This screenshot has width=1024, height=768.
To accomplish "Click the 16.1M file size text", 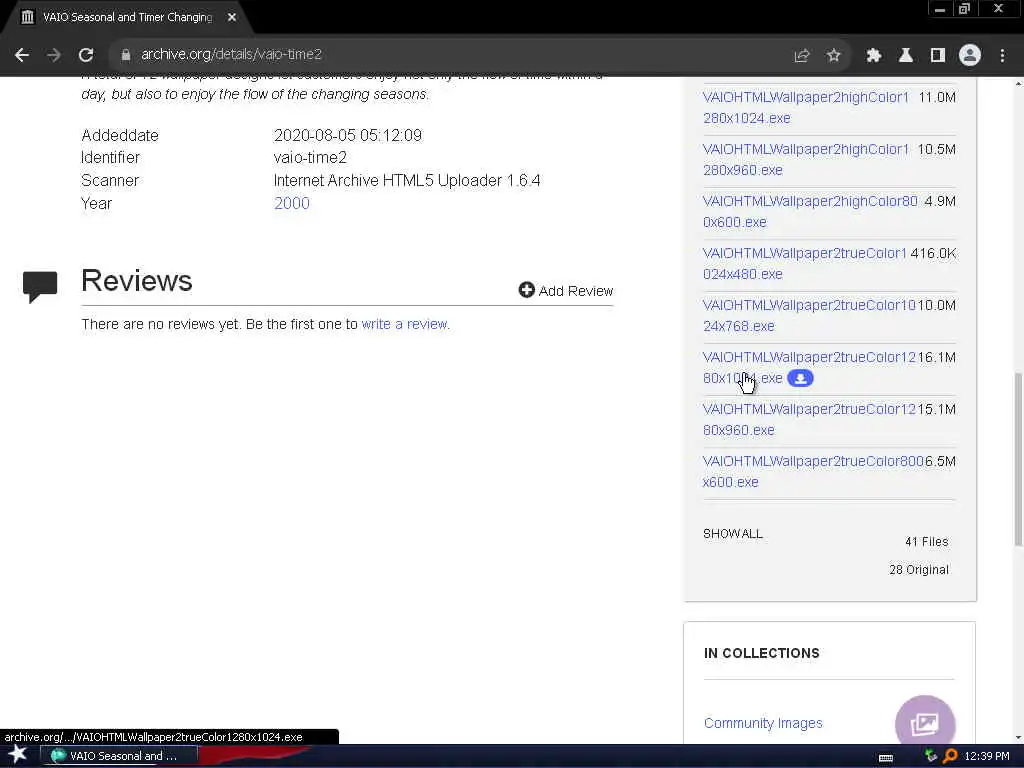I will (x=936, y=357).
